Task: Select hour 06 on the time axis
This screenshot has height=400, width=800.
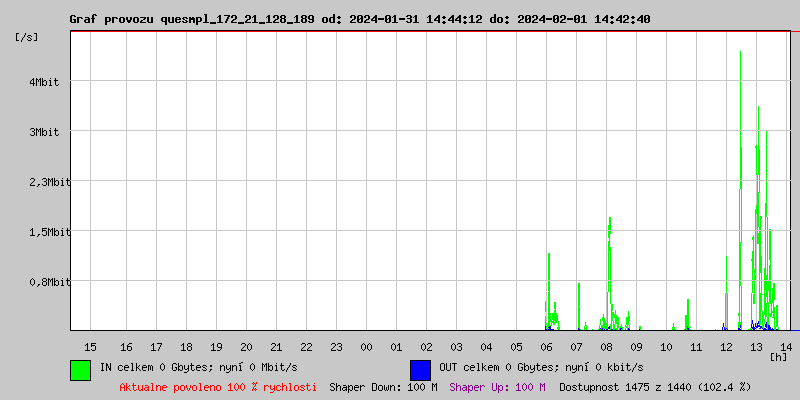Action: coord(546,346)
